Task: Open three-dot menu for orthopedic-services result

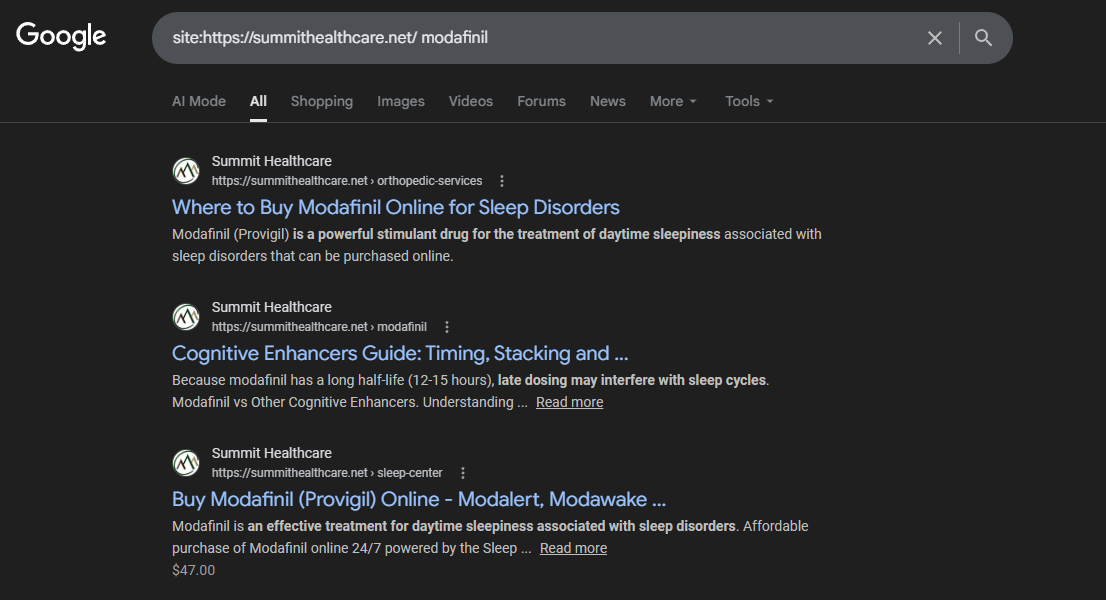Action: pos(502,181)
